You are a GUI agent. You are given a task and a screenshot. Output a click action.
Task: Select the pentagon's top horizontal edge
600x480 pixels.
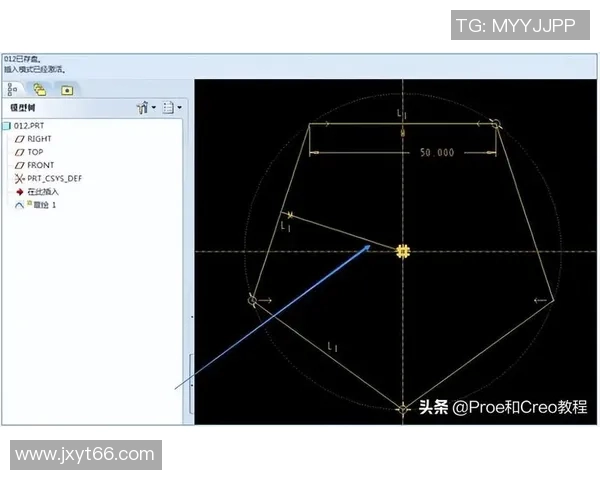(x=403, y=124)
